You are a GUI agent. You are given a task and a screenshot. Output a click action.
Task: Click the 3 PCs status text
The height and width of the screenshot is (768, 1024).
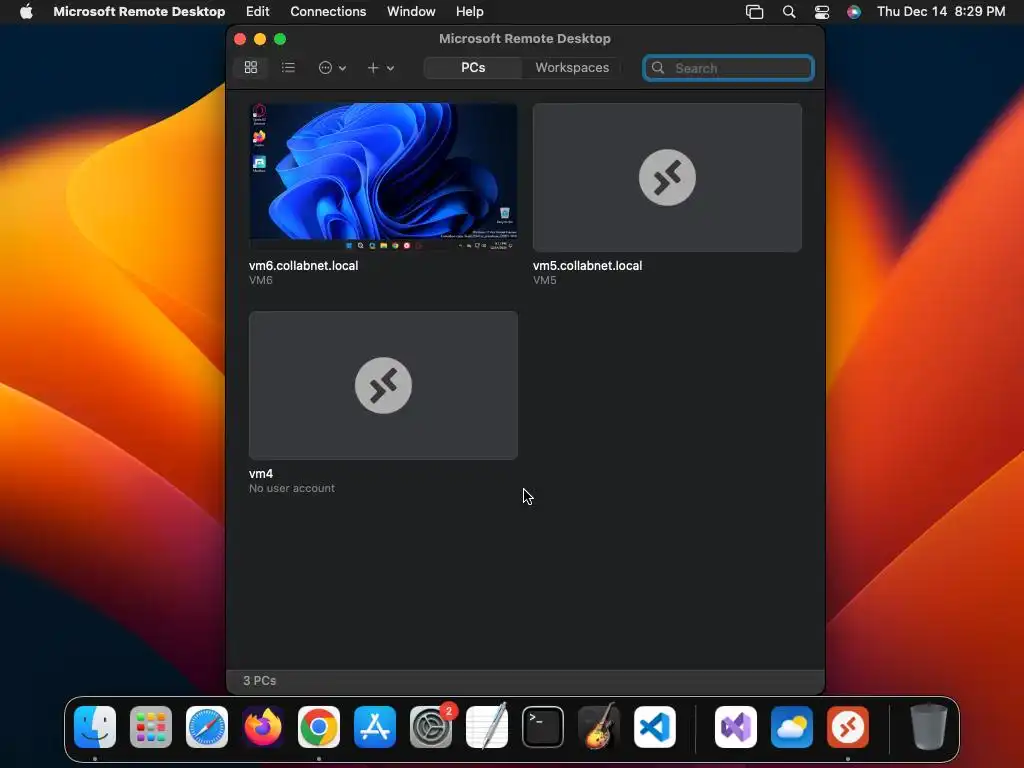point(259,680)
